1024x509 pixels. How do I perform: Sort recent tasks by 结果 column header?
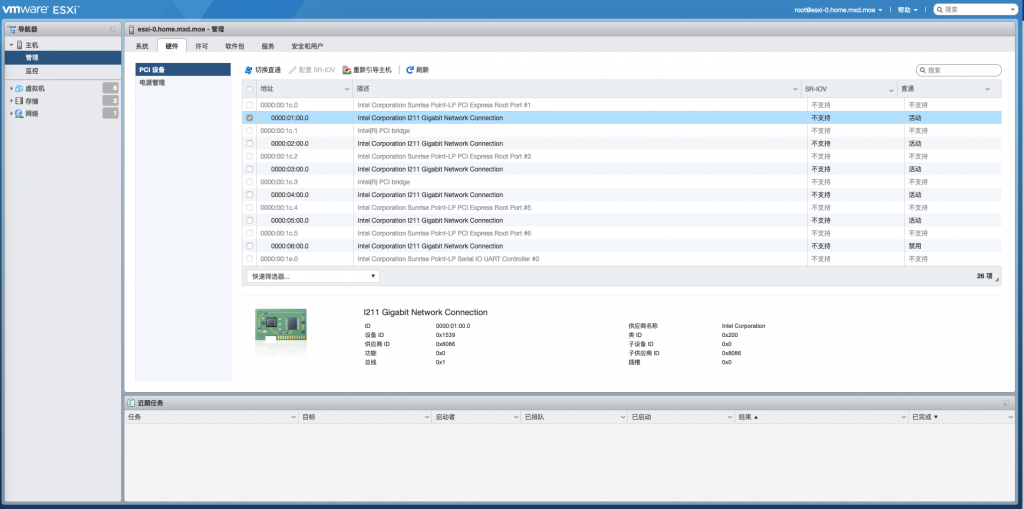click(822, 416)
